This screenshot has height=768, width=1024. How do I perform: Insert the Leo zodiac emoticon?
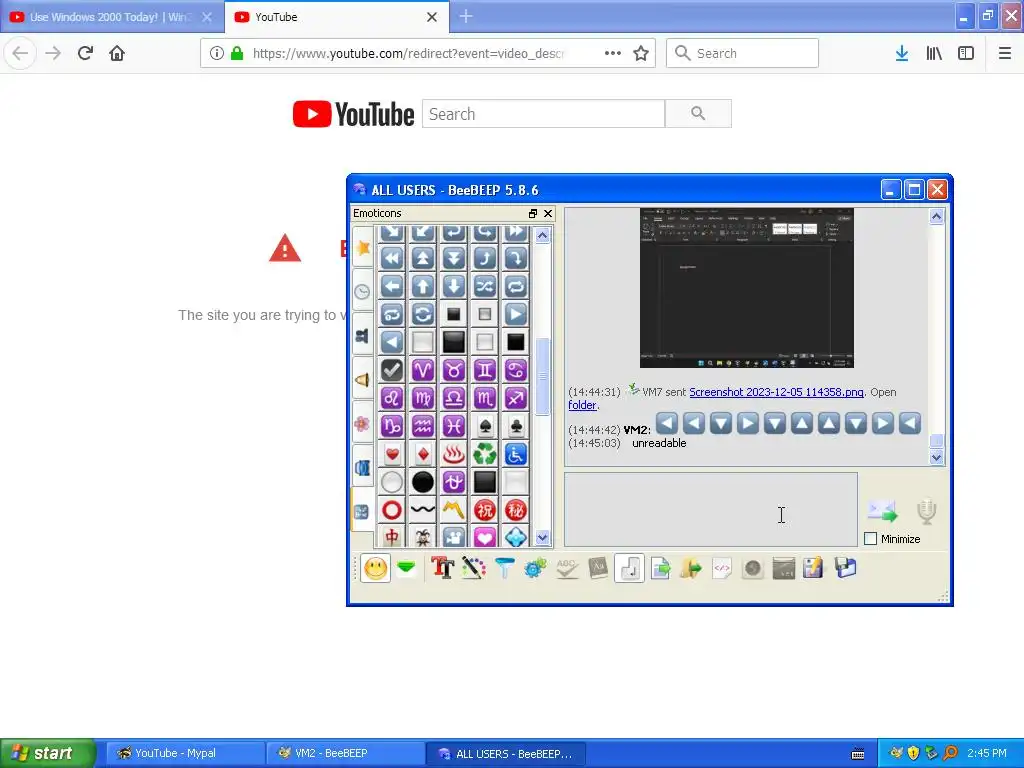(392, 398)
